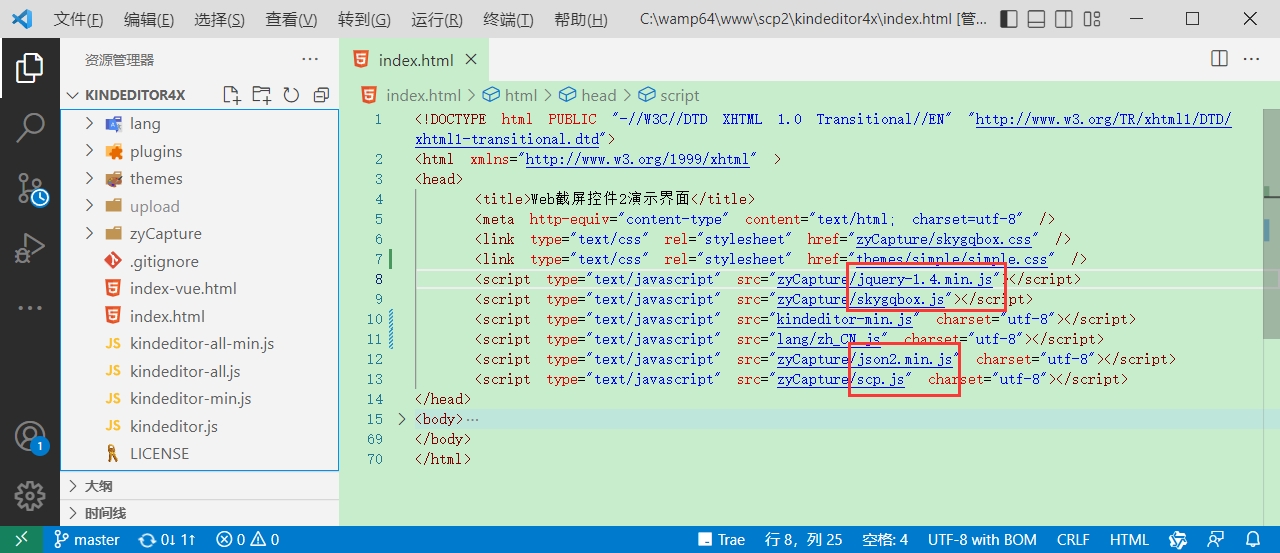Image resolution: width=1280 pixels, height=553 pixels.
Task: Open the Manage settings gear
Action: 30,495
